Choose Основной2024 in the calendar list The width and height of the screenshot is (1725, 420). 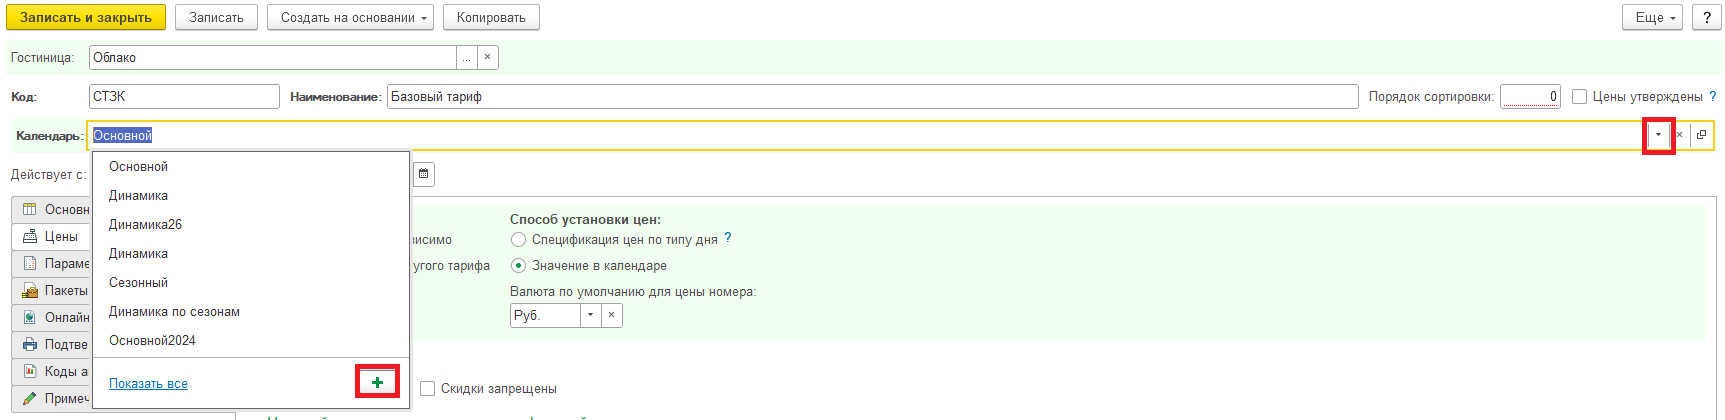pos(251,341)
